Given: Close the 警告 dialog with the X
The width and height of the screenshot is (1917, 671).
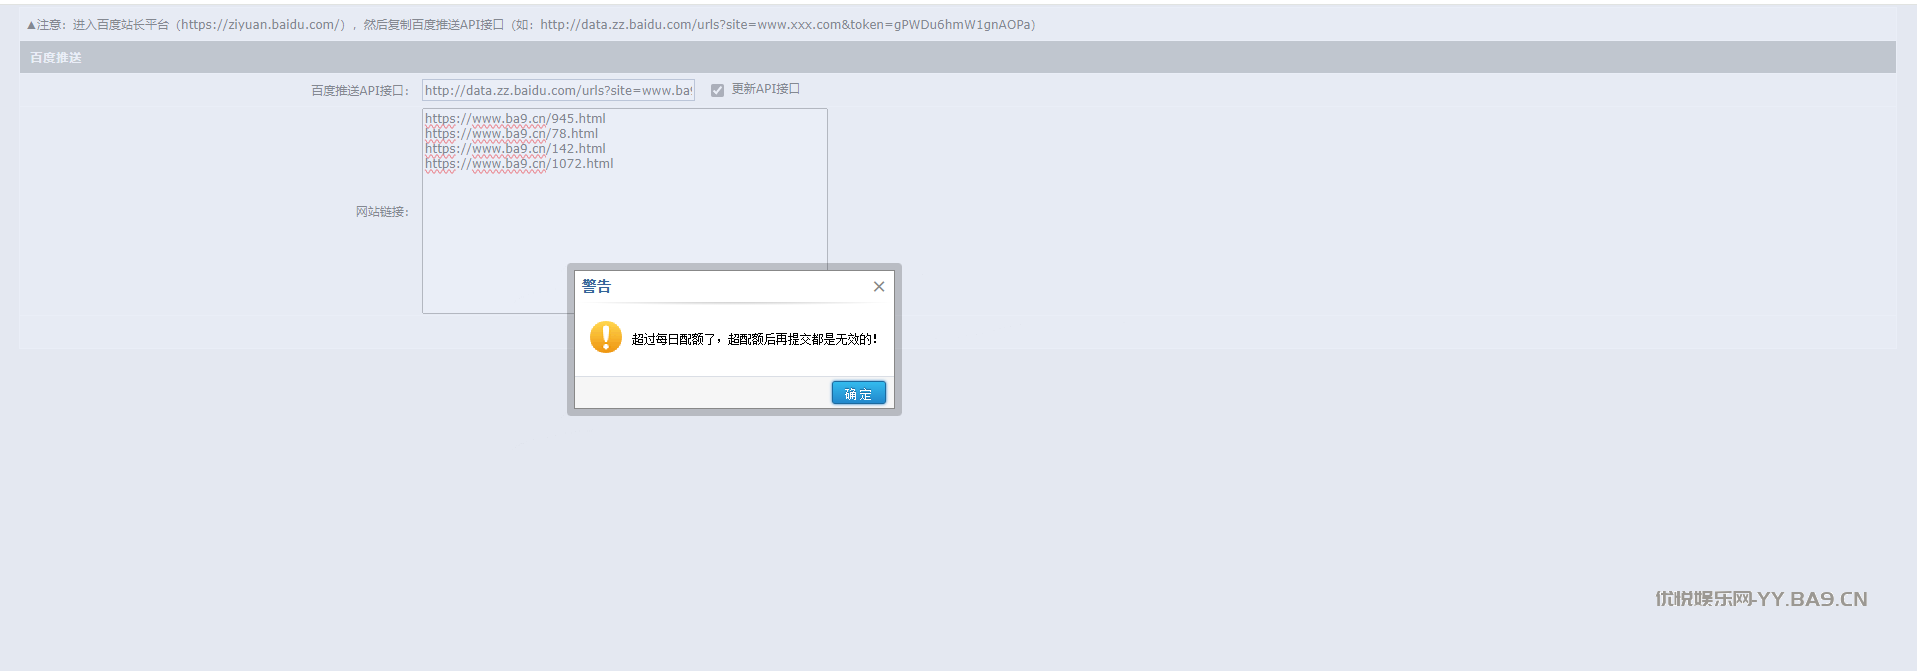Looking at the screenshot, I should click(878, 287).
